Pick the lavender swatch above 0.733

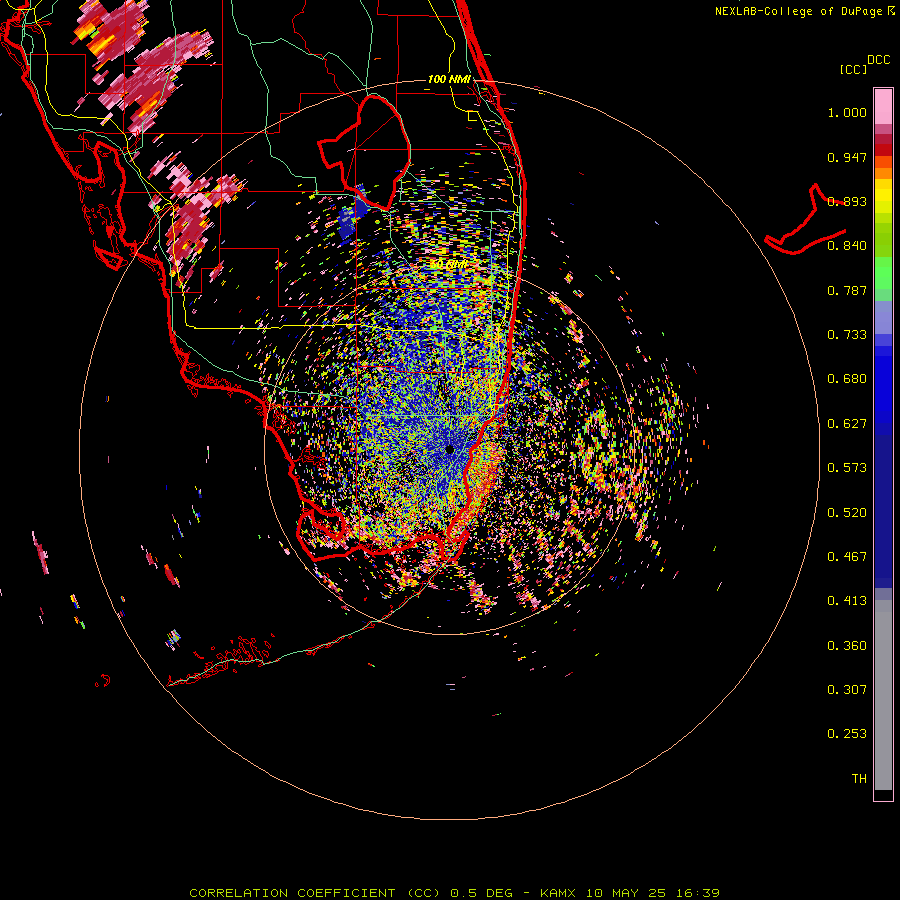point(883,317)
